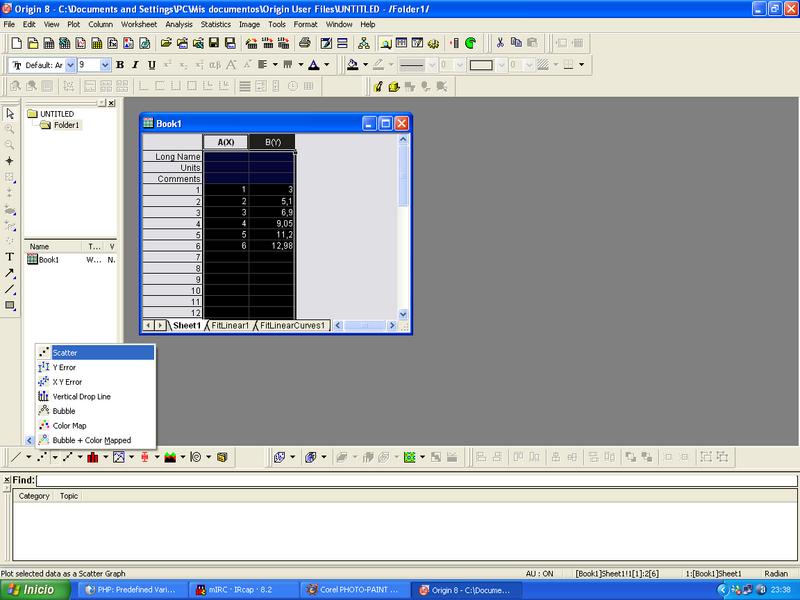This screenshot has height=600, width=800.
Task: Select the Rectangle drawing tool
Action: 10,305
